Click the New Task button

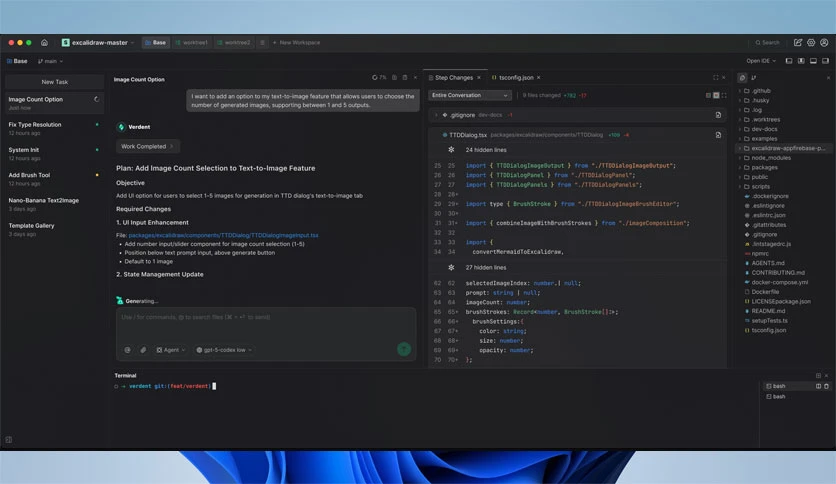pyautogui.click(x=54, y=82)
